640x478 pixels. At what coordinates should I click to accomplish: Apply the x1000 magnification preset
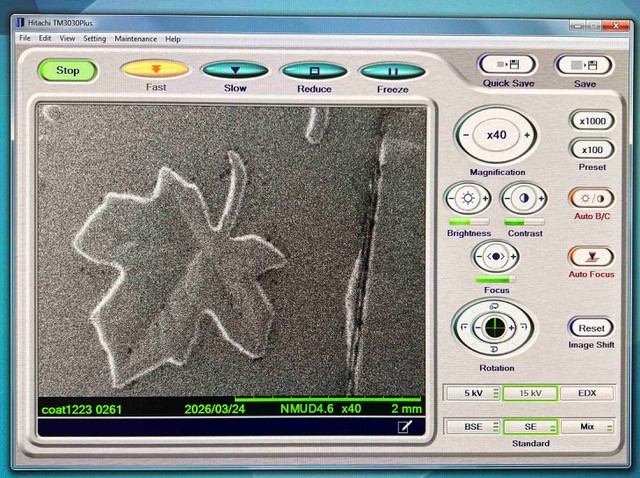pos(590,120)
